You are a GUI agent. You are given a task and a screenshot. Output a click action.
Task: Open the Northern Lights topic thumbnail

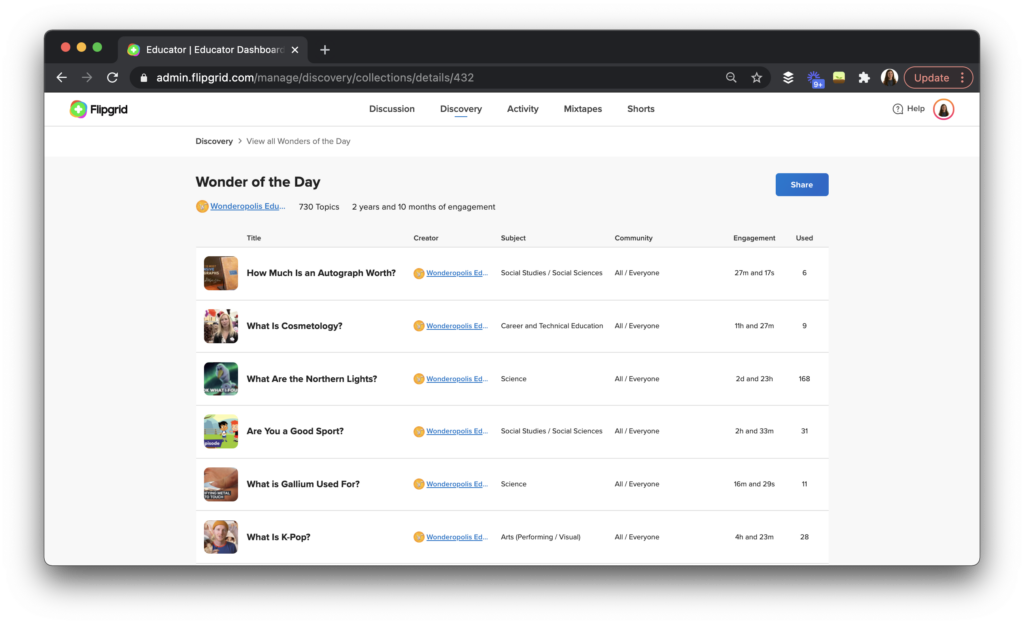coord(221,379)
